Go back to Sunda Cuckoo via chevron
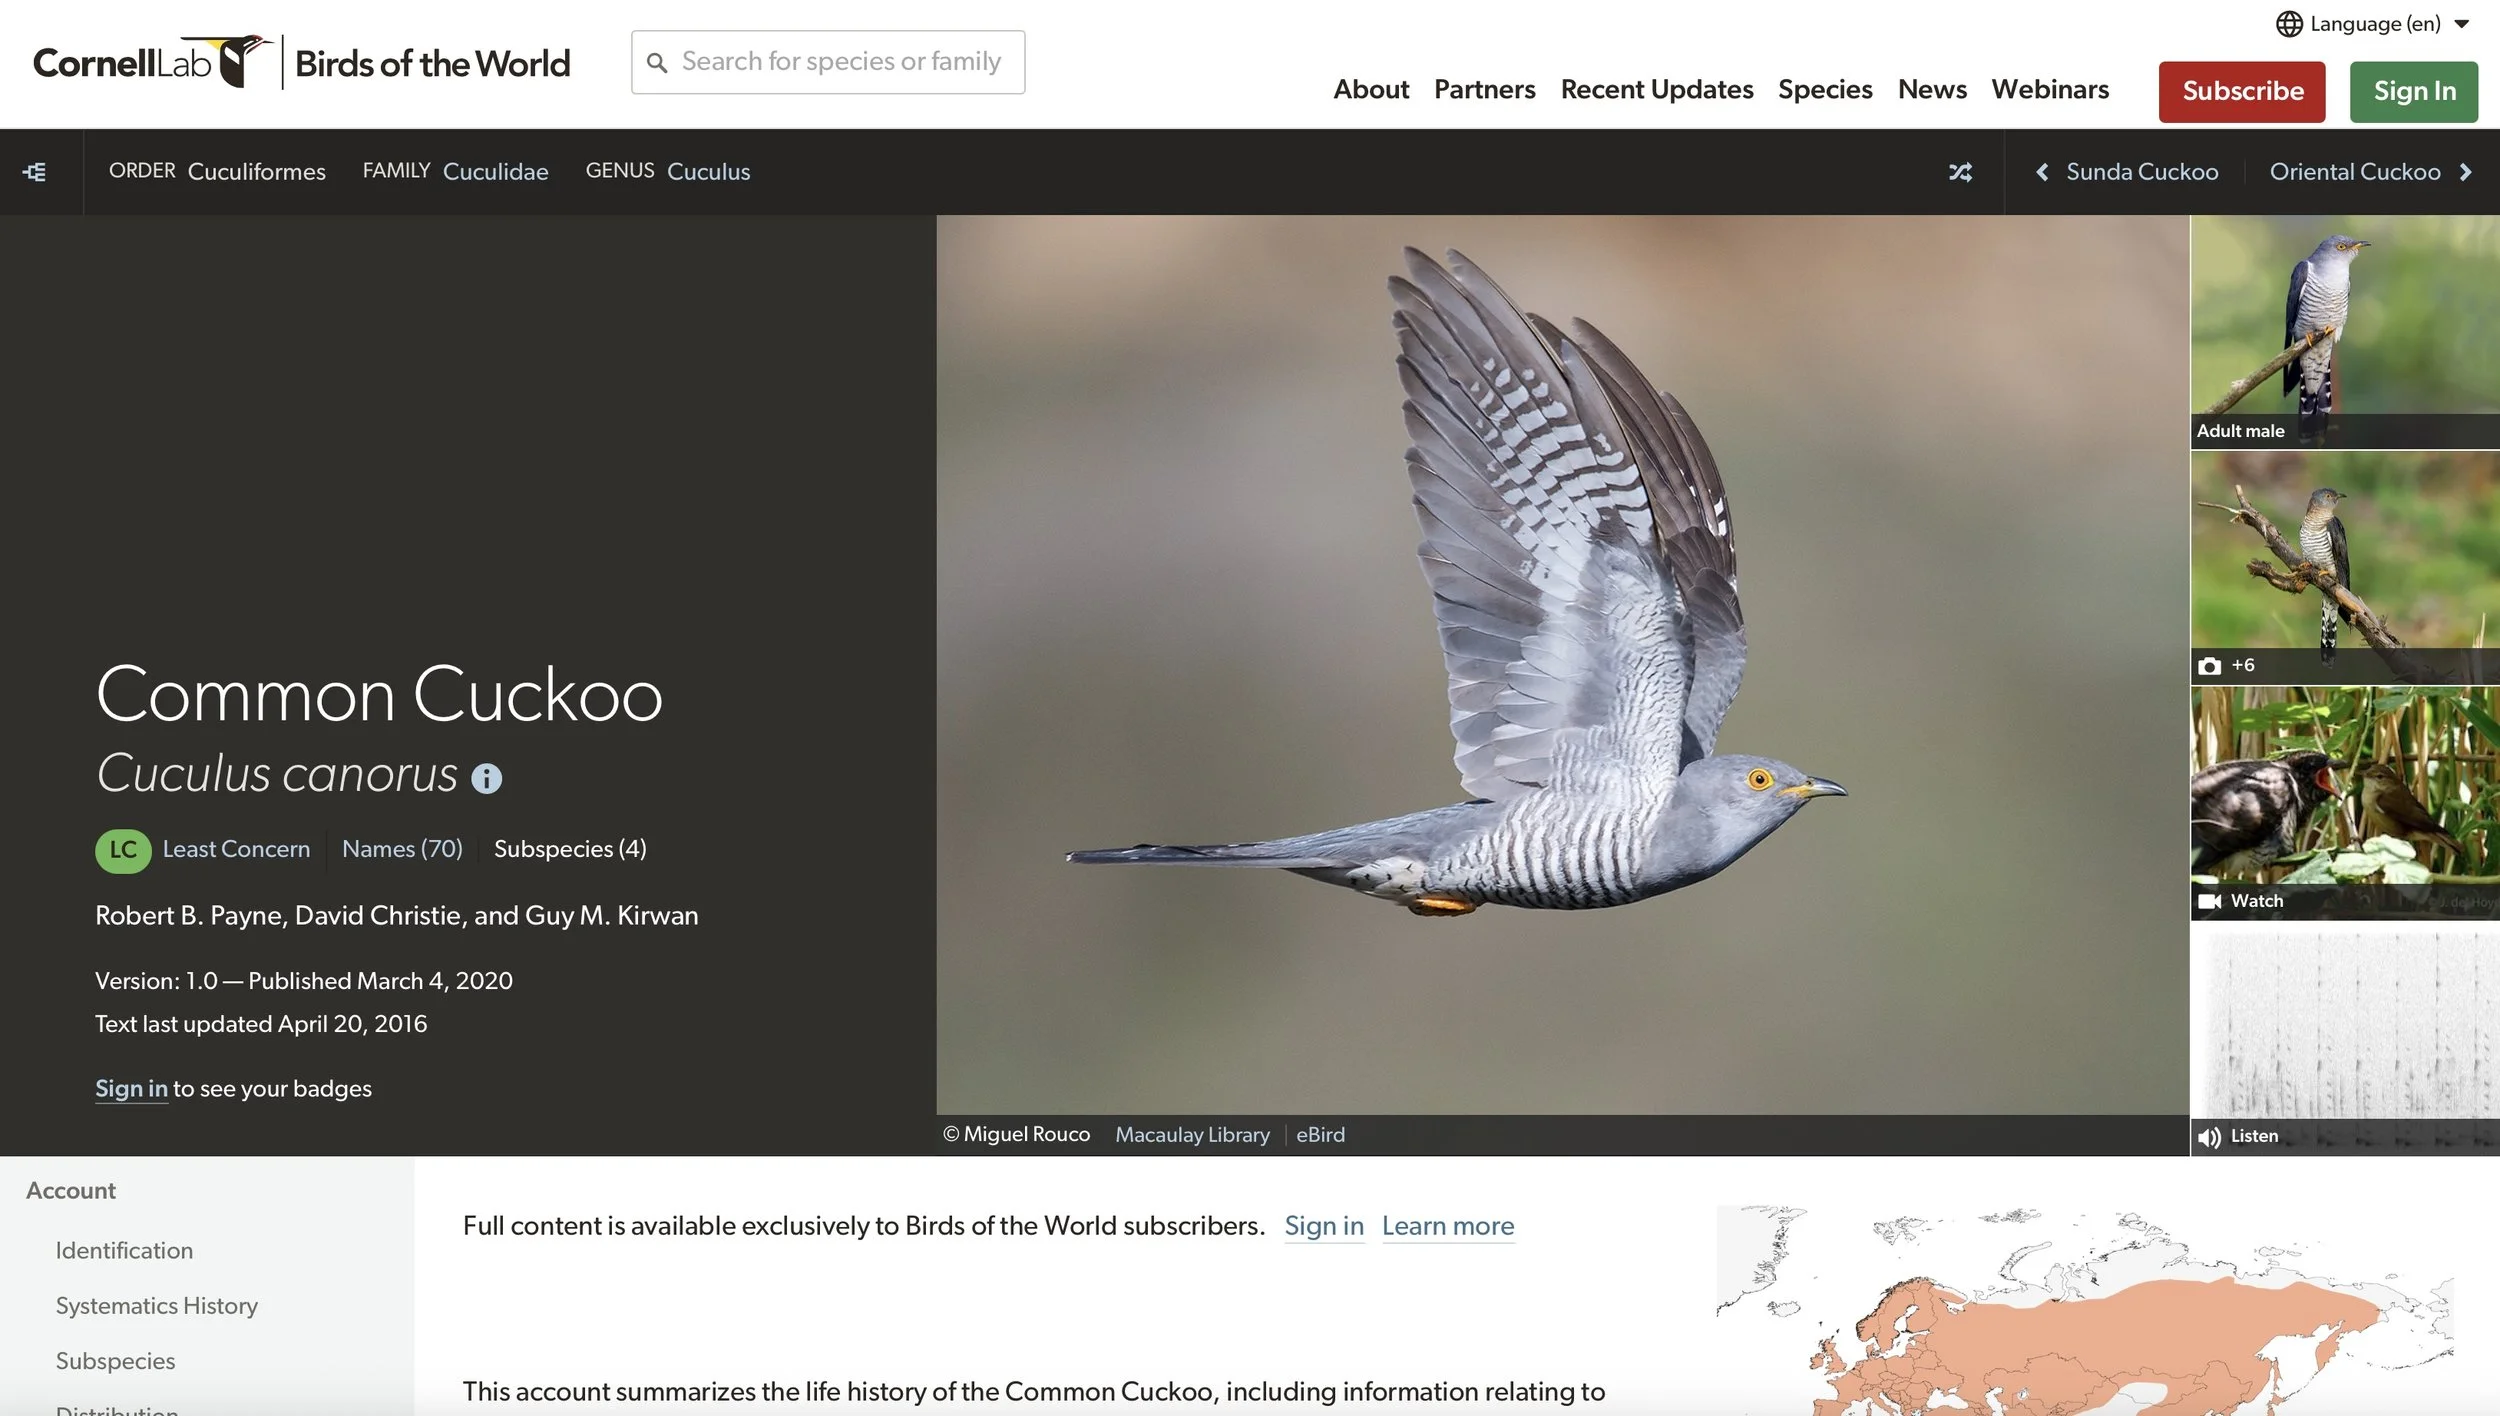This screenshot has width=2500, height=1416. (2040, 171)
